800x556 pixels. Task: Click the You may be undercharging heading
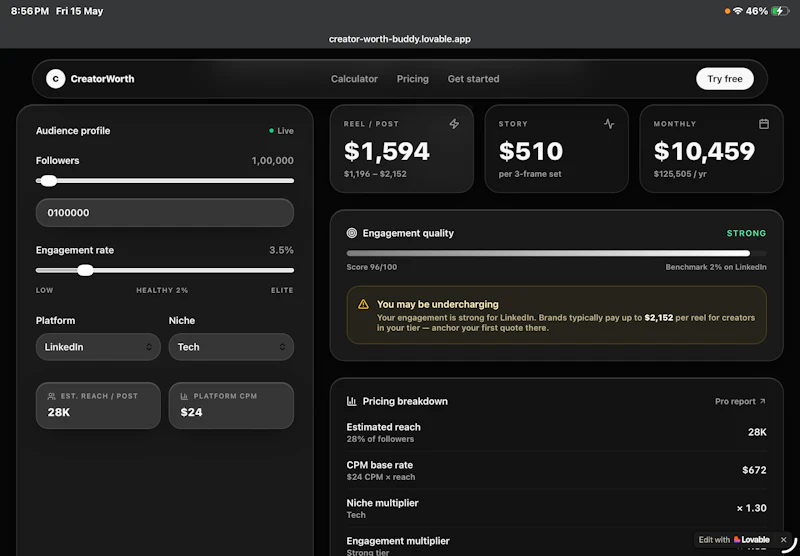coord(438,304)
